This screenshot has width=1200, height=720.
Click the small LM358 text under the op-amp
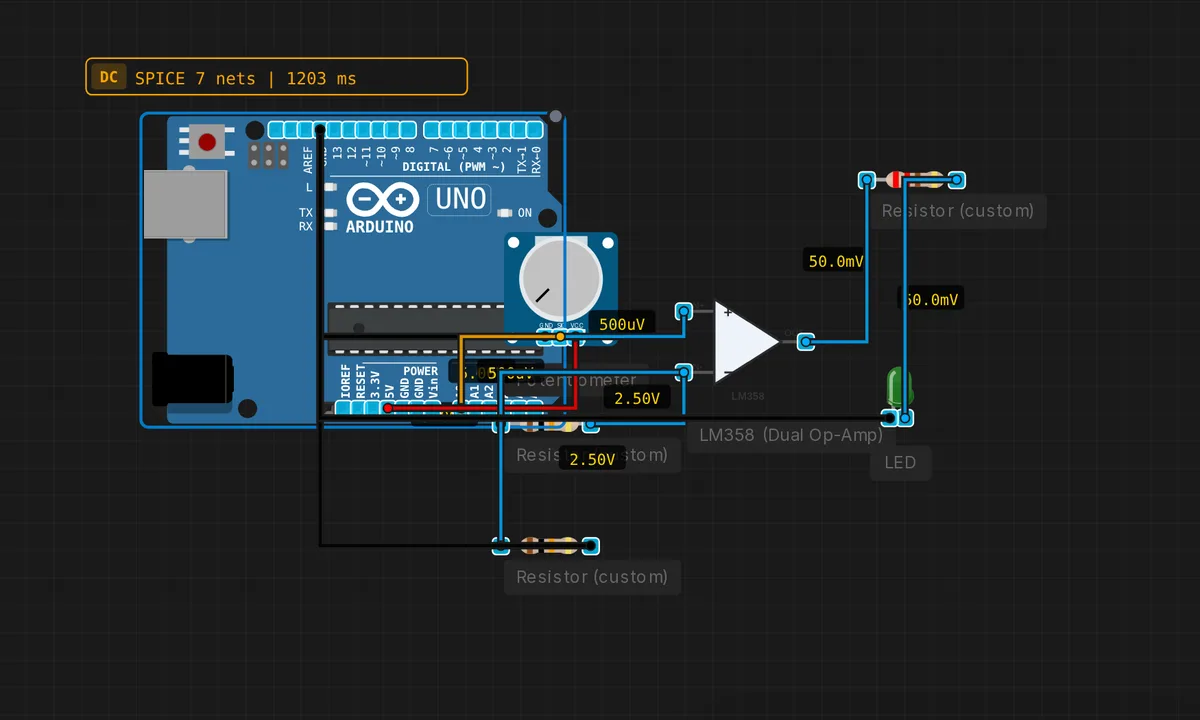point(747,396)
